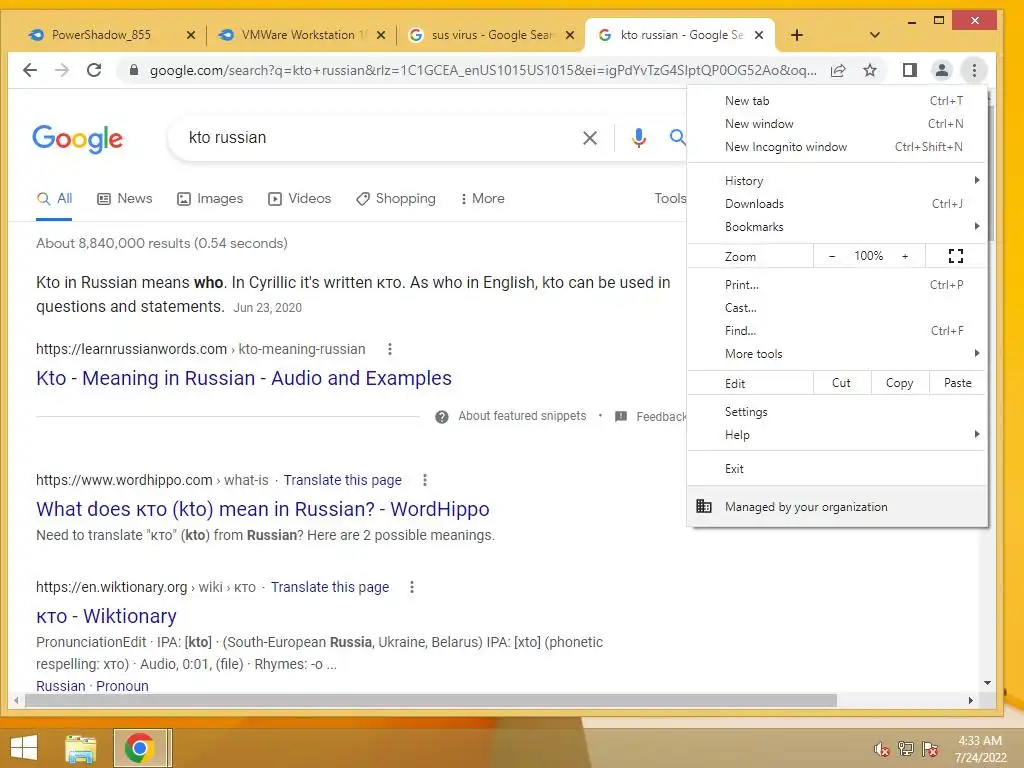This screenshot has height=768, width=1024.
Task: Select the Images search filter
Action: point(210,199)
